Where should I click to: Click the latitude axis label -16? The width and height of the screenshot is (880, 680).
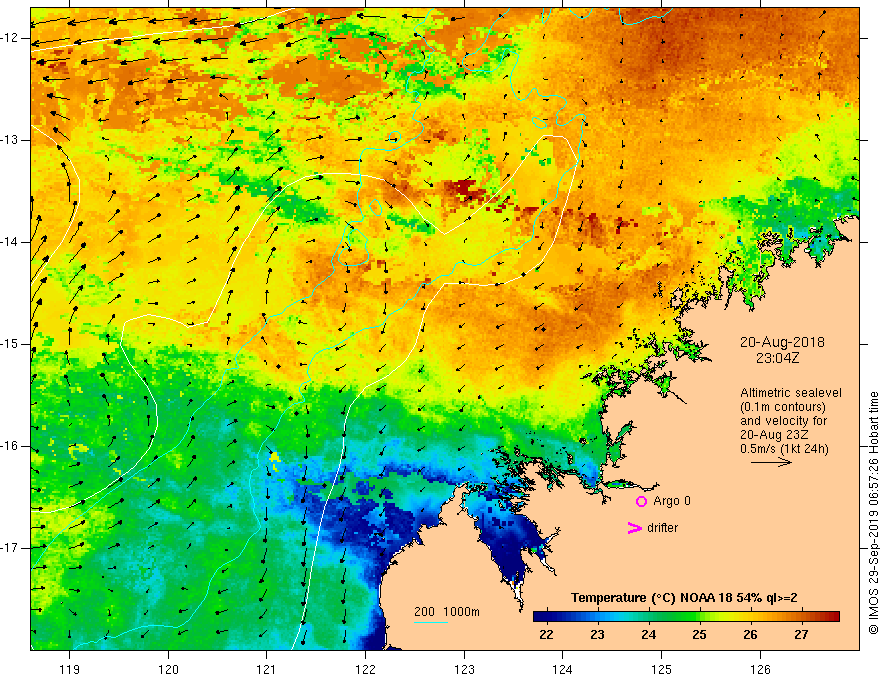click(10, 446)
